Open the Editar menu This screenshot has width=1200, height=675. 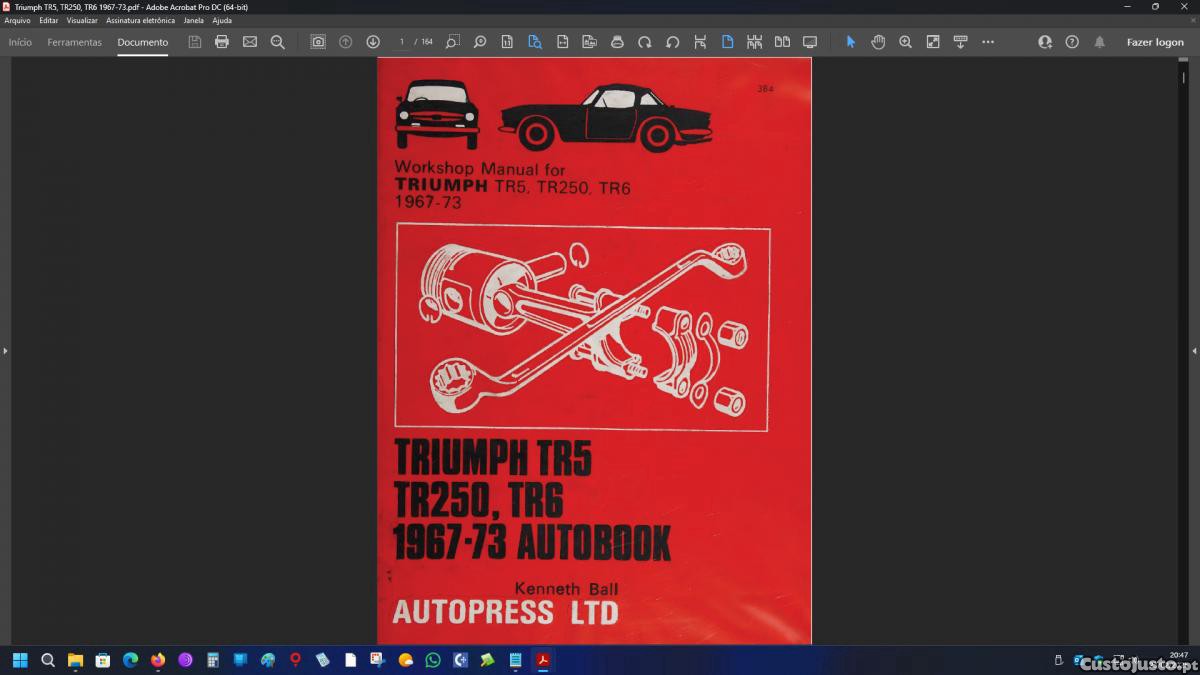tap(49, 20)
